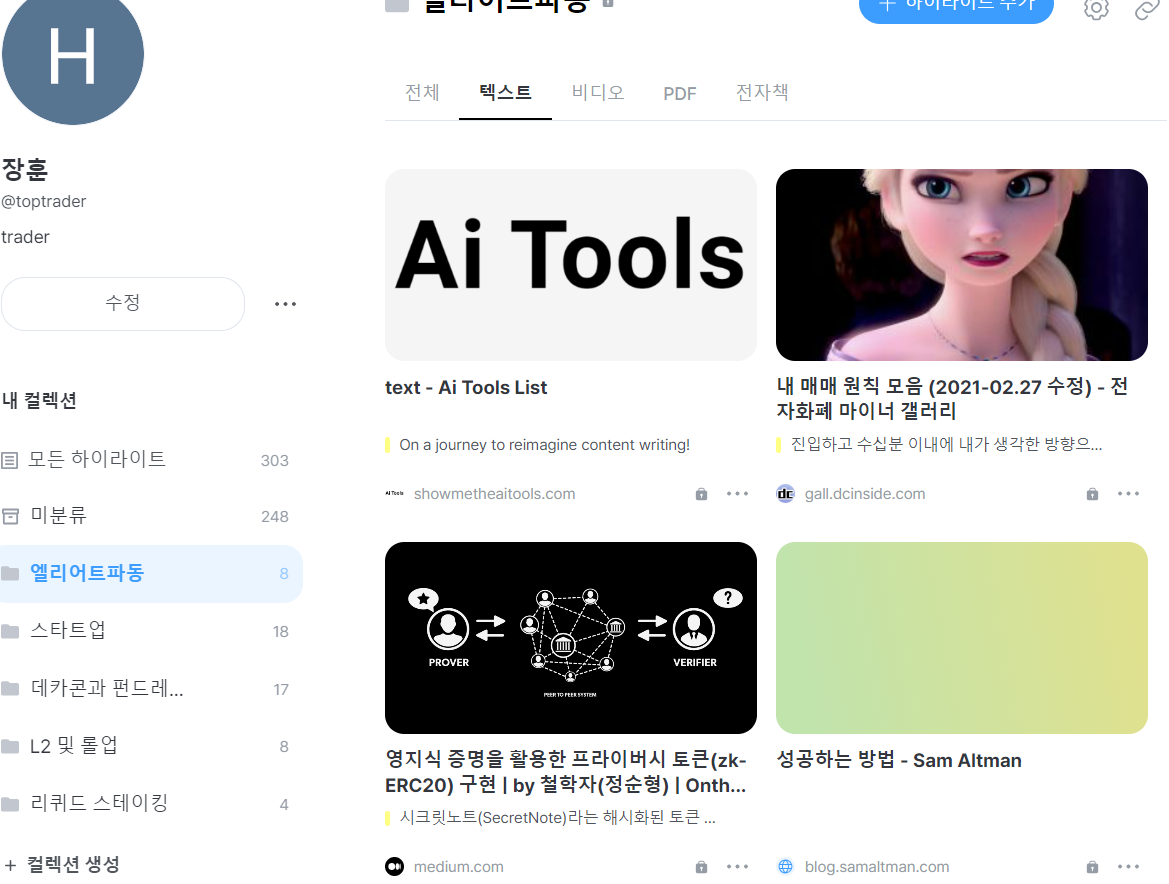The width and height of the screenshot is (1169, 884).
Task: Open 모든 하이라이트 in the sidebar
Action: pyautogui.click(x=151, y=459)
